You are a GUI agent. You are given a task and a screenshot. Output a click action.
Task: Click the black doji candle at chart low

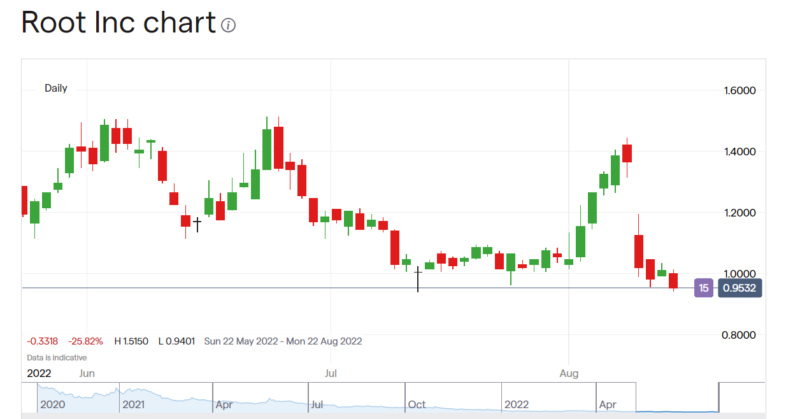pyautogui.click(x=418, y=279)
